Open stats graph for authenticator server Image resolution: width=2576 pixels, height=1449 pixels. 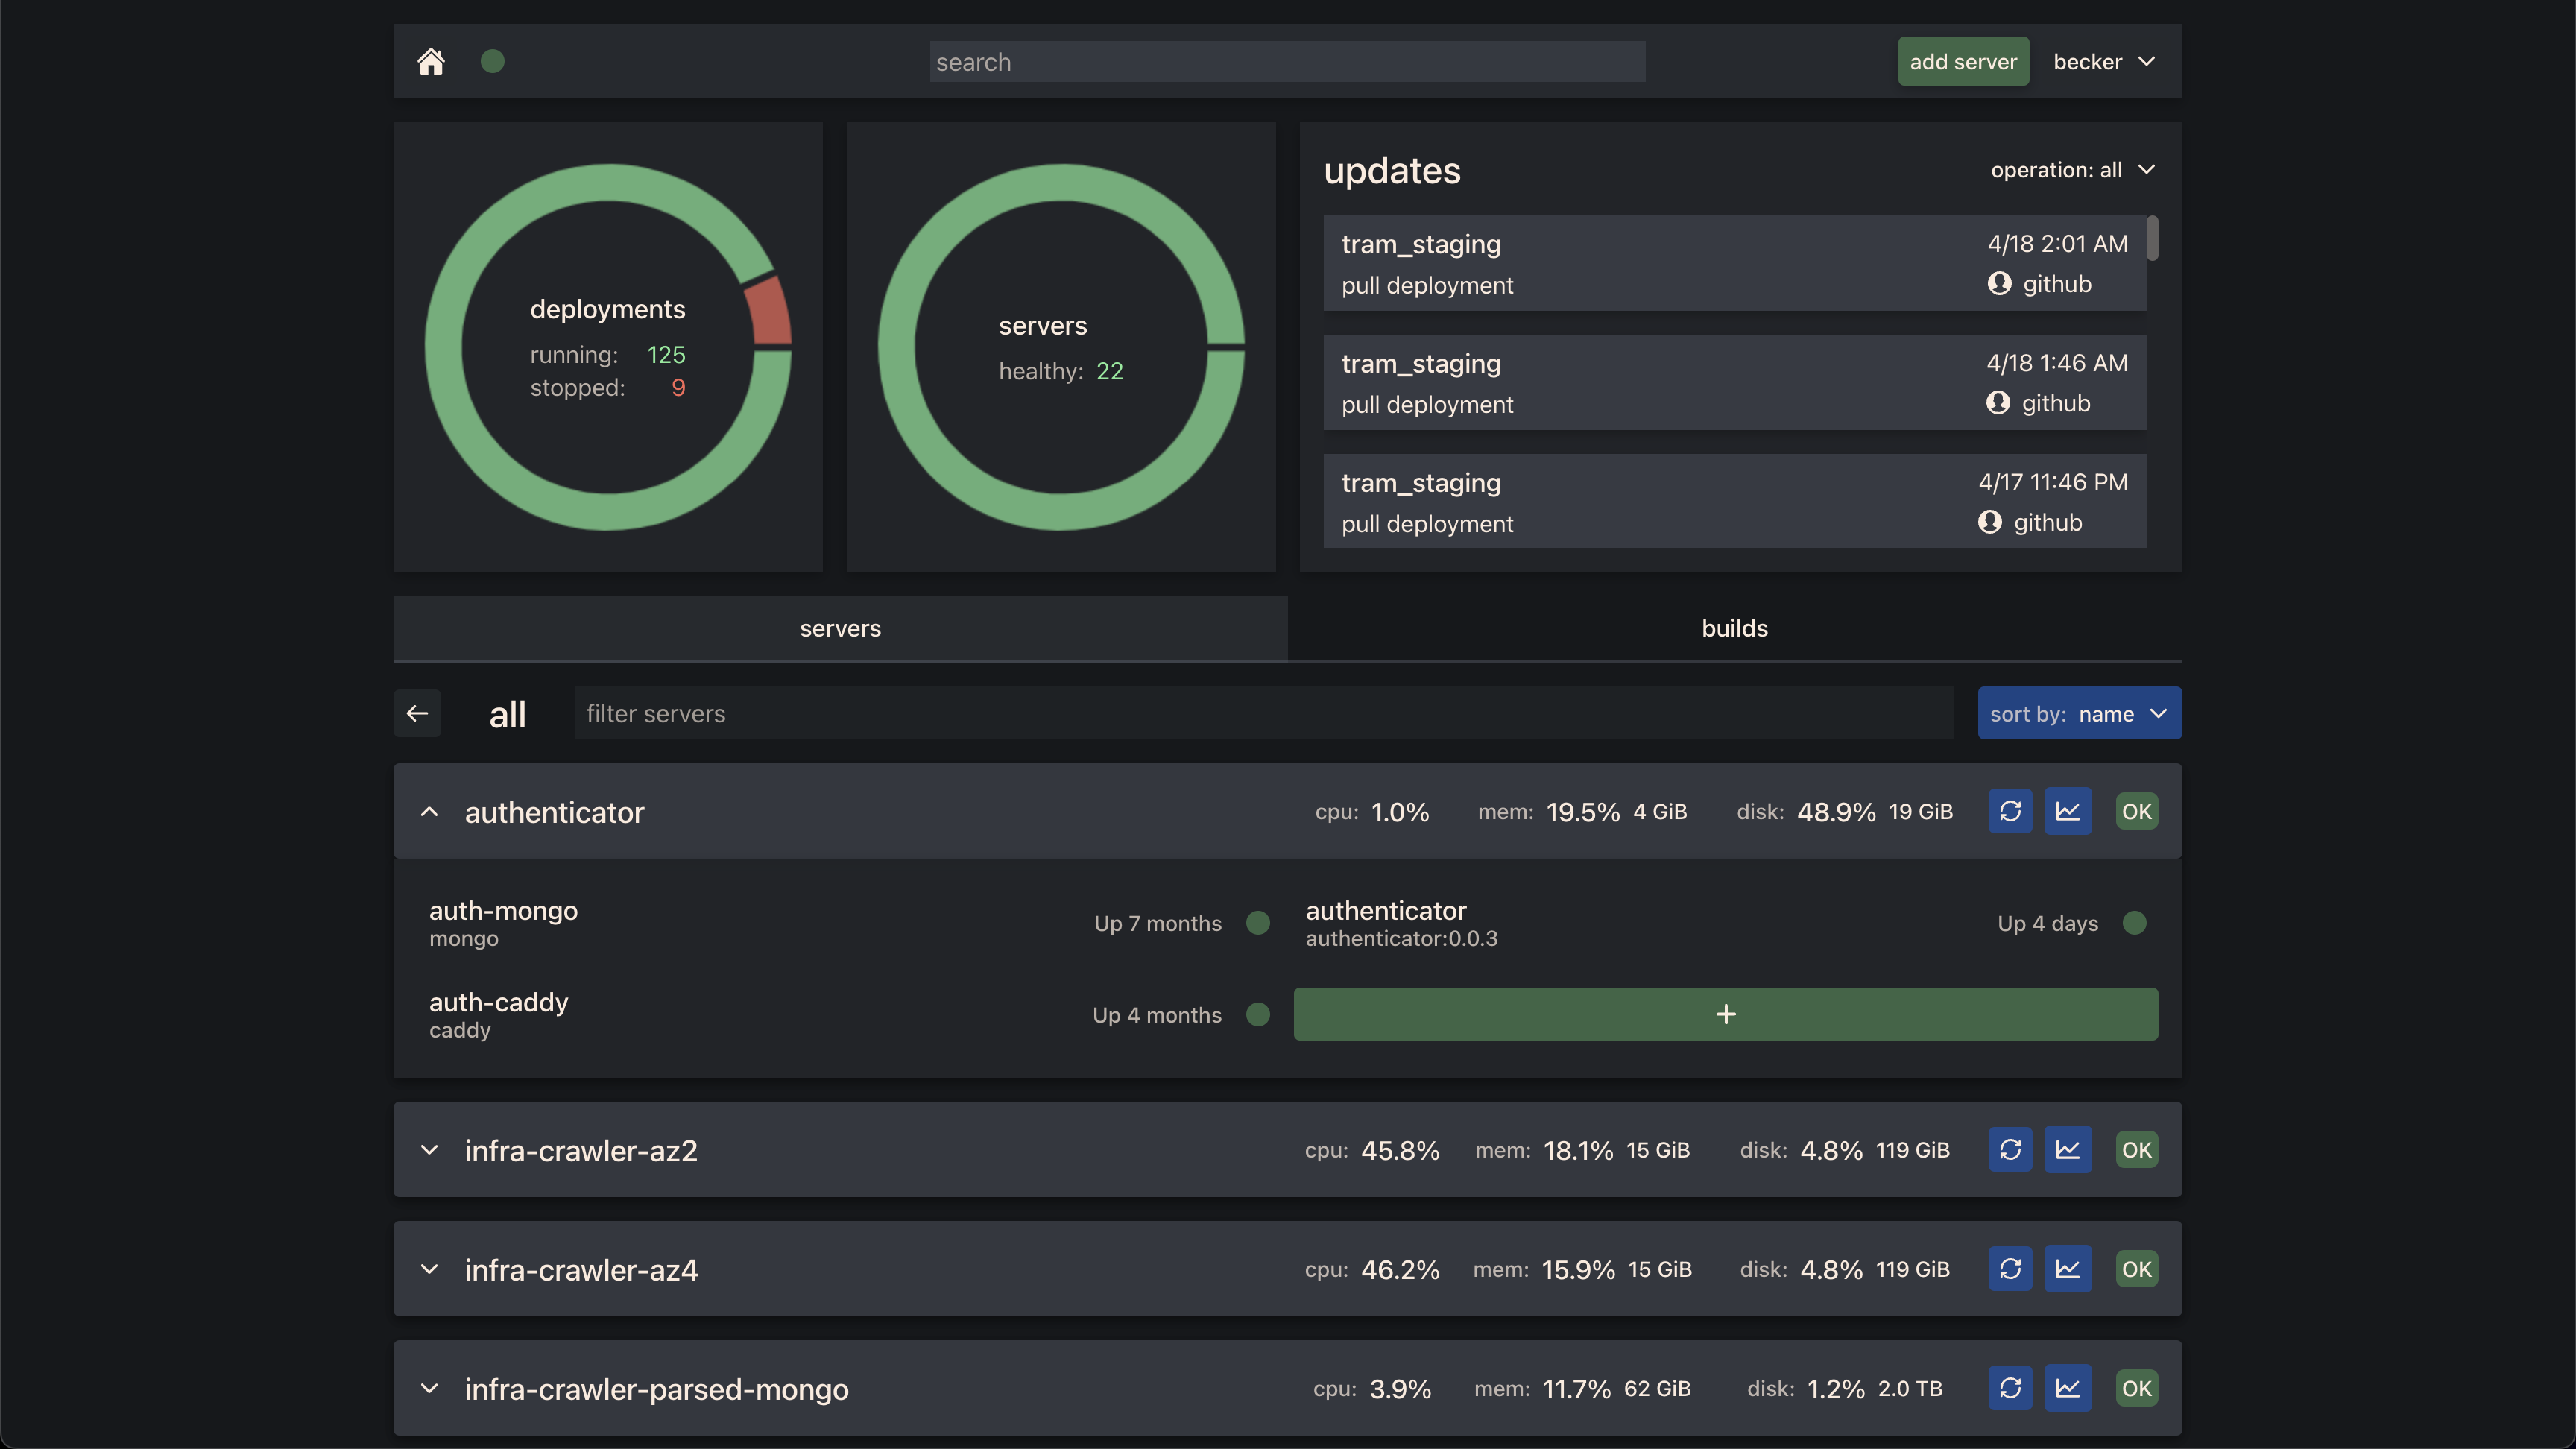[2067, 811]
